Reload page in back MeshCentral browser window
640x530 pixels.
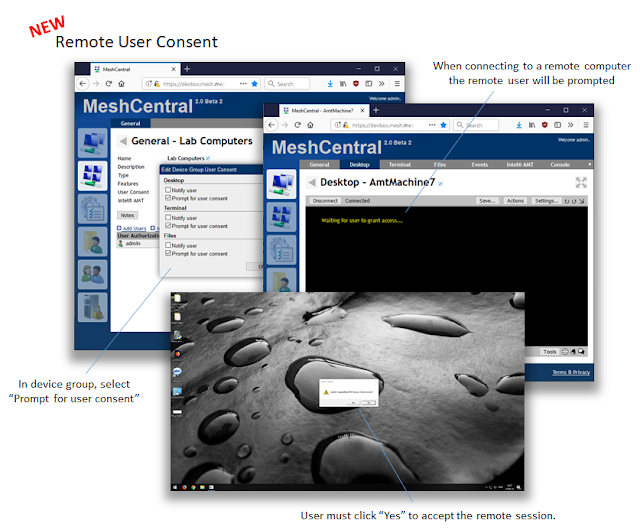tap(109, 84)
